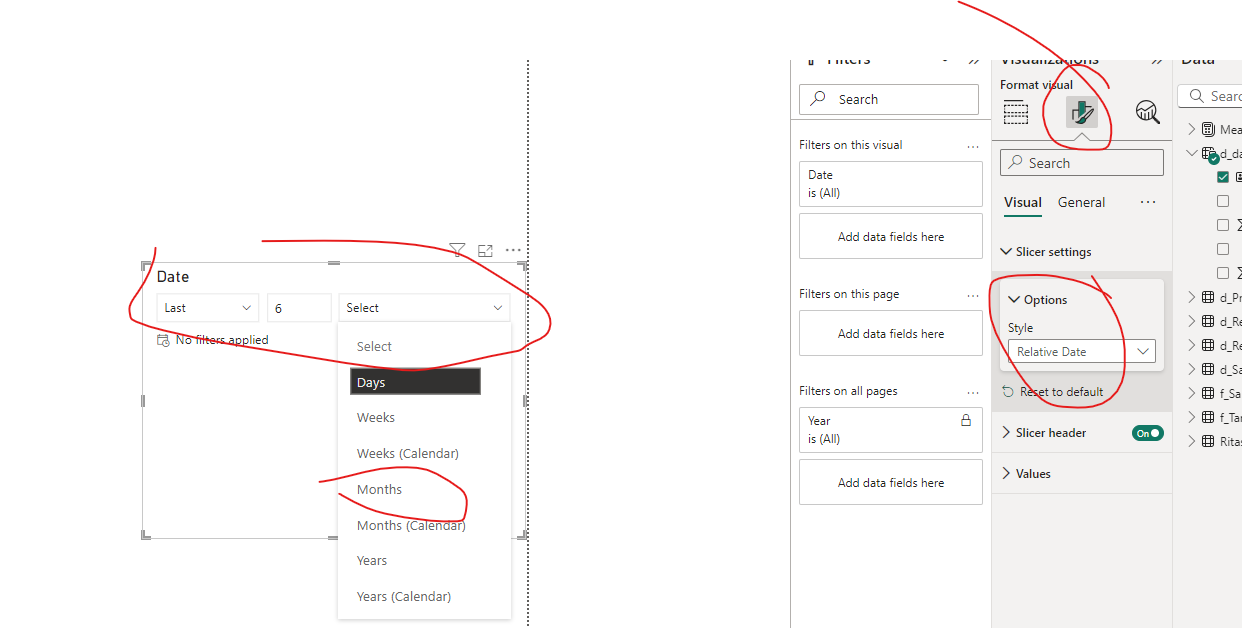The image size is (1242, 628).
Task: Switch to the General tab
Action: 1081,202
